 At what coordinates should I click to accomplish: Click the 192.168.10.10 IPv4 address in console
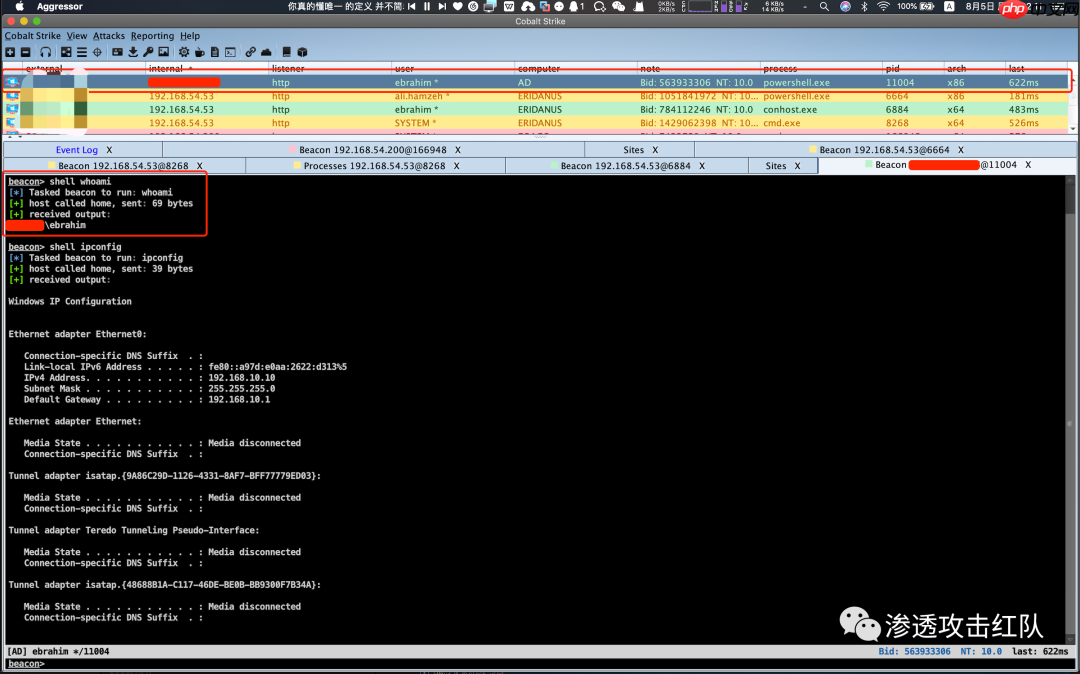coord(242,378)
